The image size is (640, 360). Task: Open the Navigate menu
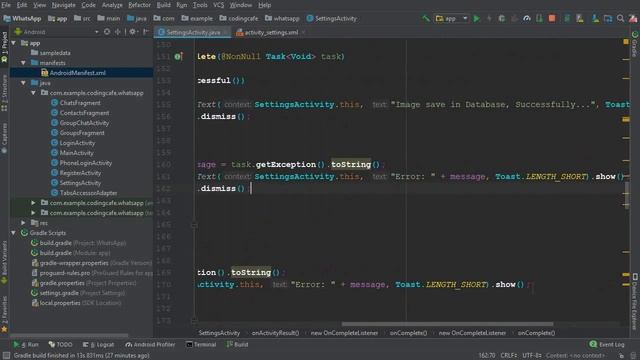pyautogui.click(x=64, y=5)
